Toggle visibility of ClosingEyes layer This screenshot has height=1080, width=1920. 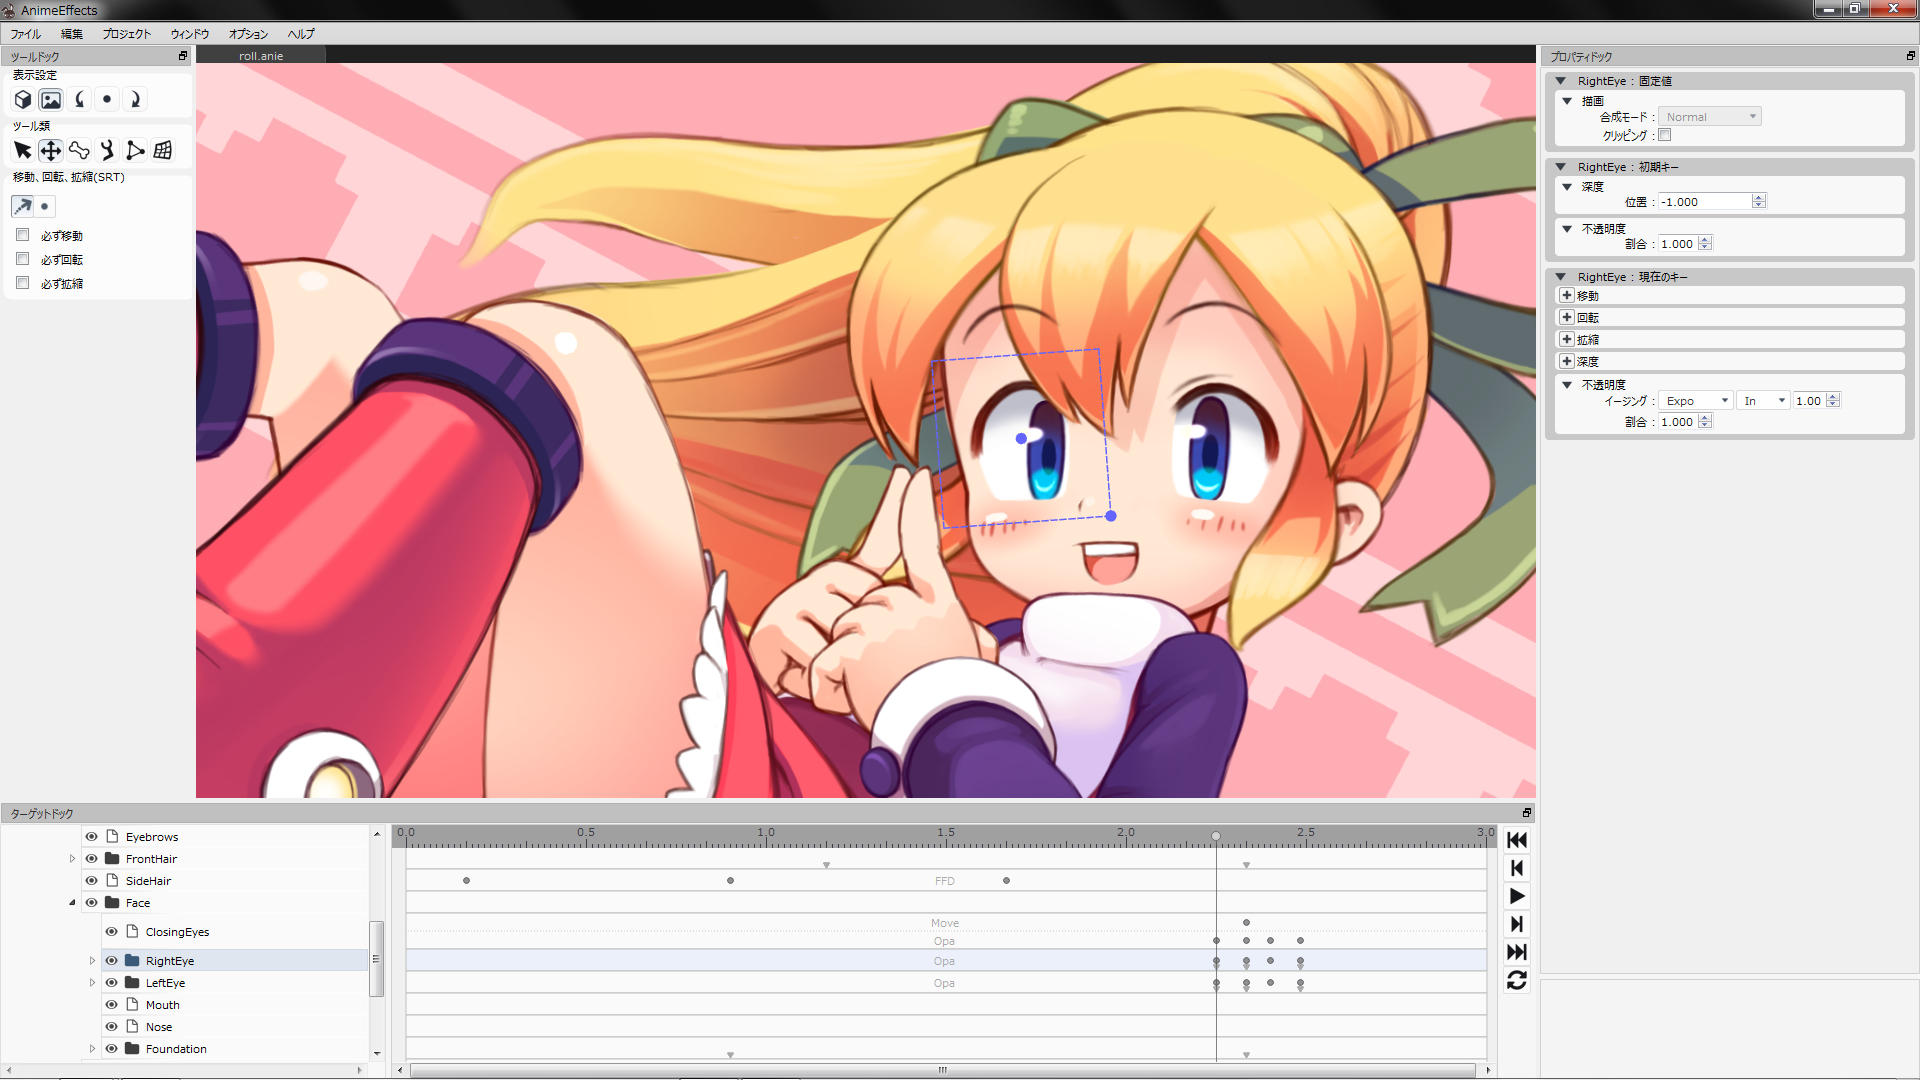[111, 932]
